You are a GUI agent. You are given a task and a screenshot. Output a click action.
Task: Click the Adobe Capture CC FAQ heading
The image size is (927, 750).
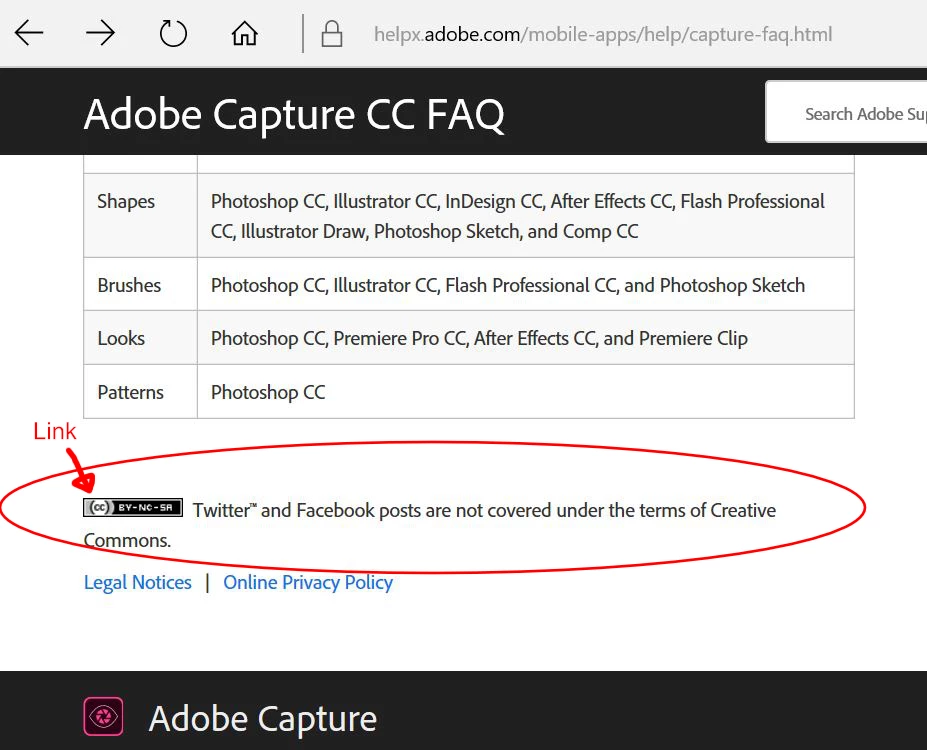294,114
